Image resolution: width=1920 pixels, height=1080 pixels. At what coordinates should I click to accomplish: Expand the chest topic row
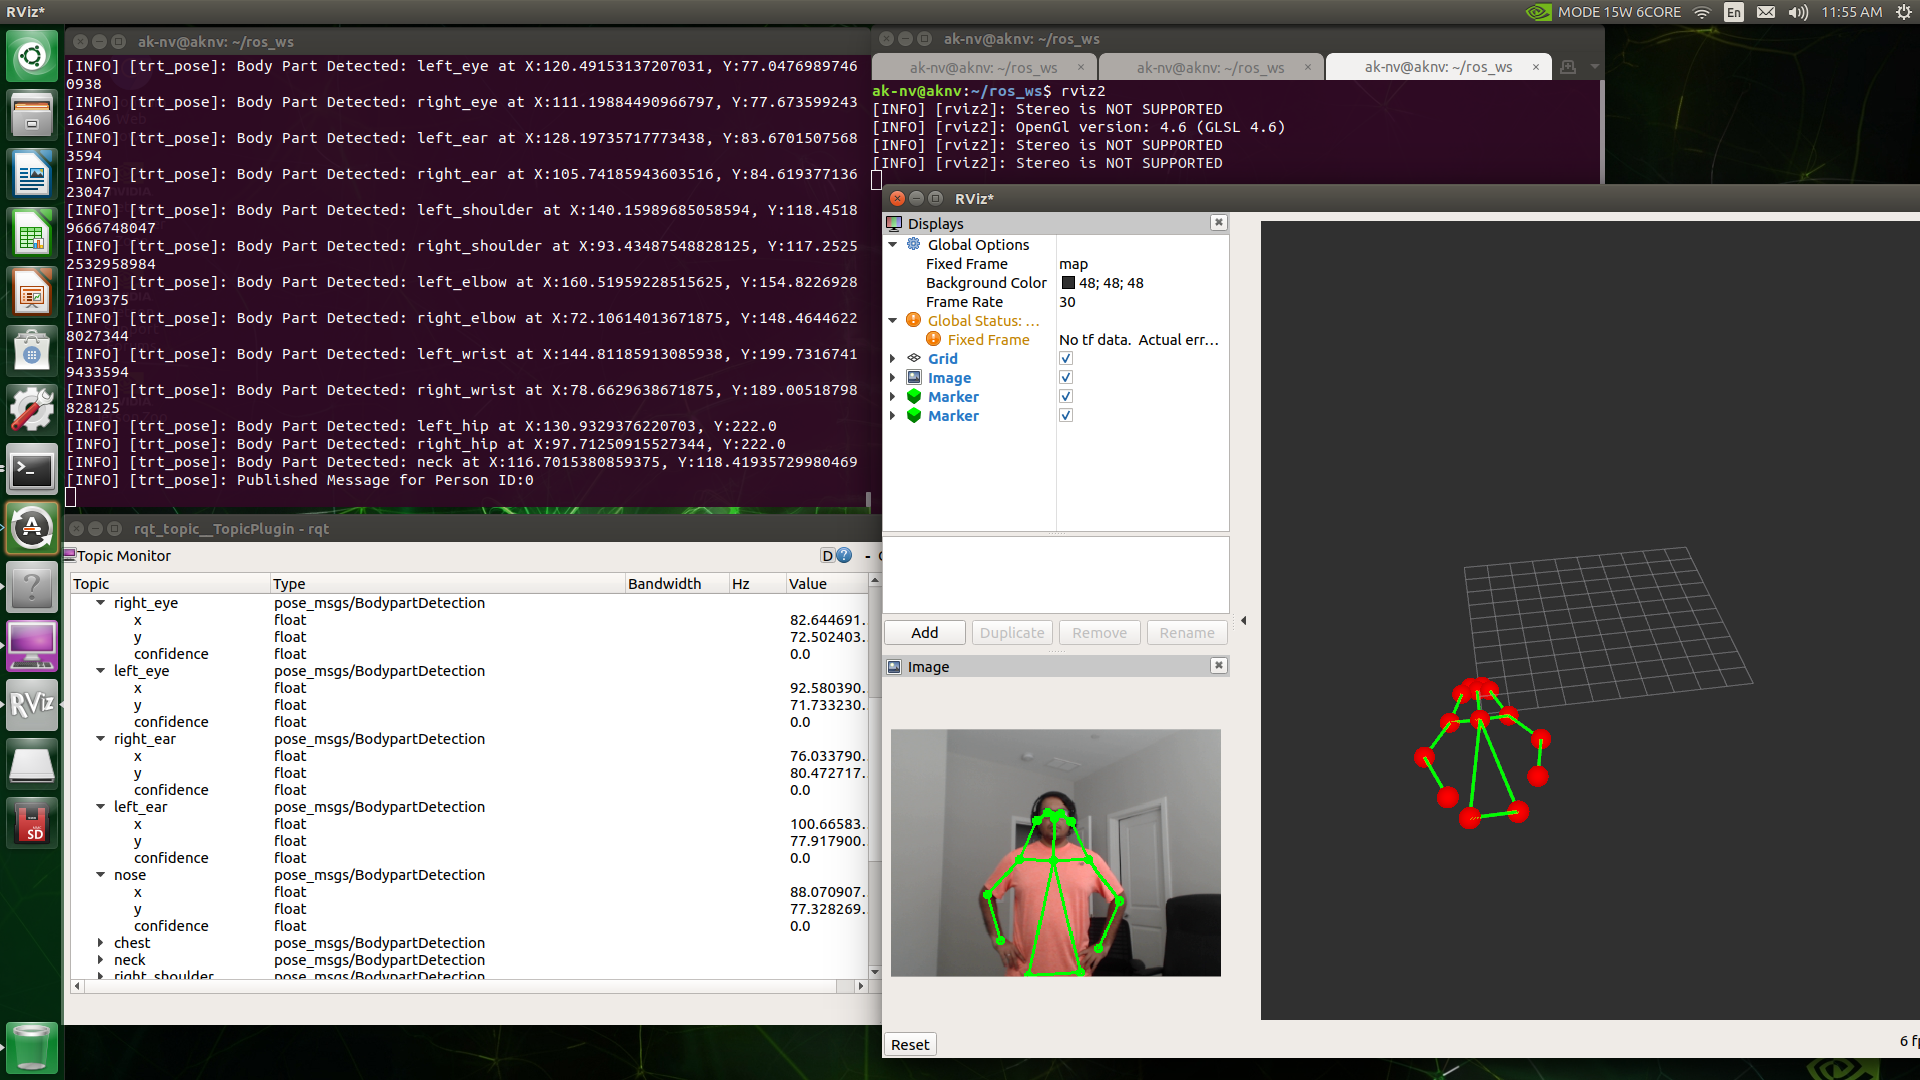coord(100,943)
